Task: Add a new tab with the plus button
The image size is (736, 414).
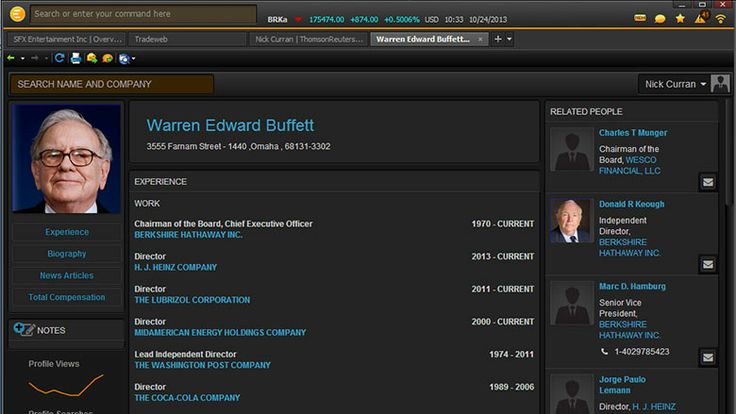Action: pos(498,39)
